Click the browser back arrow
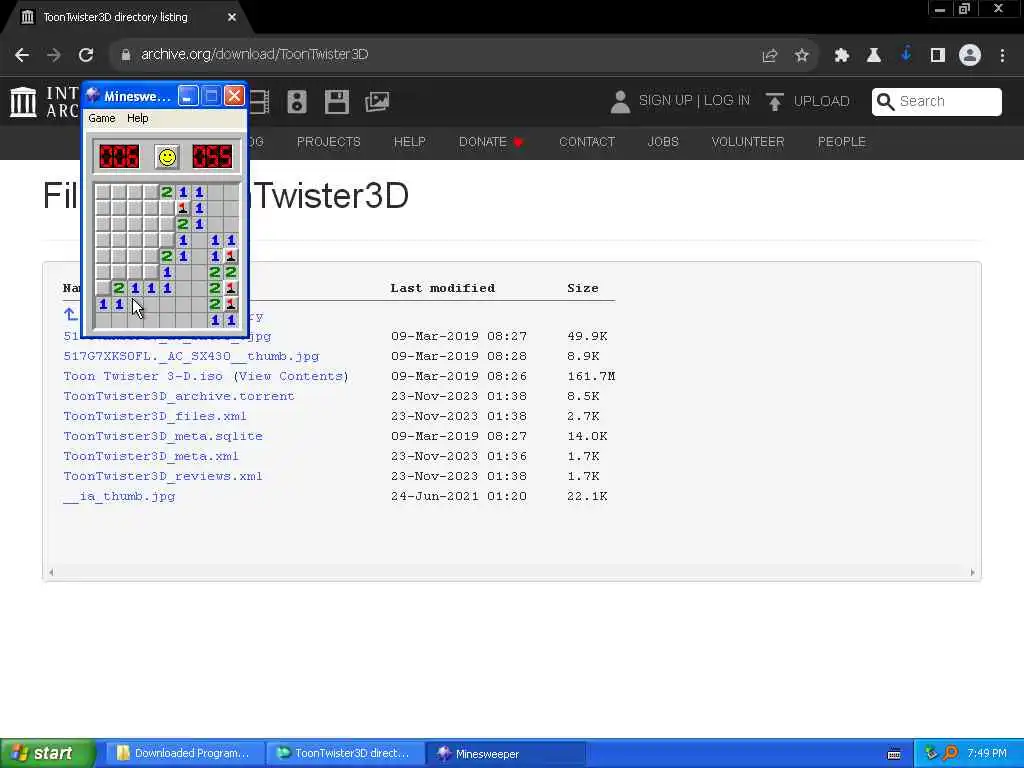The width and height of the screenshot is (1024, 768). (x=22, y=55)
